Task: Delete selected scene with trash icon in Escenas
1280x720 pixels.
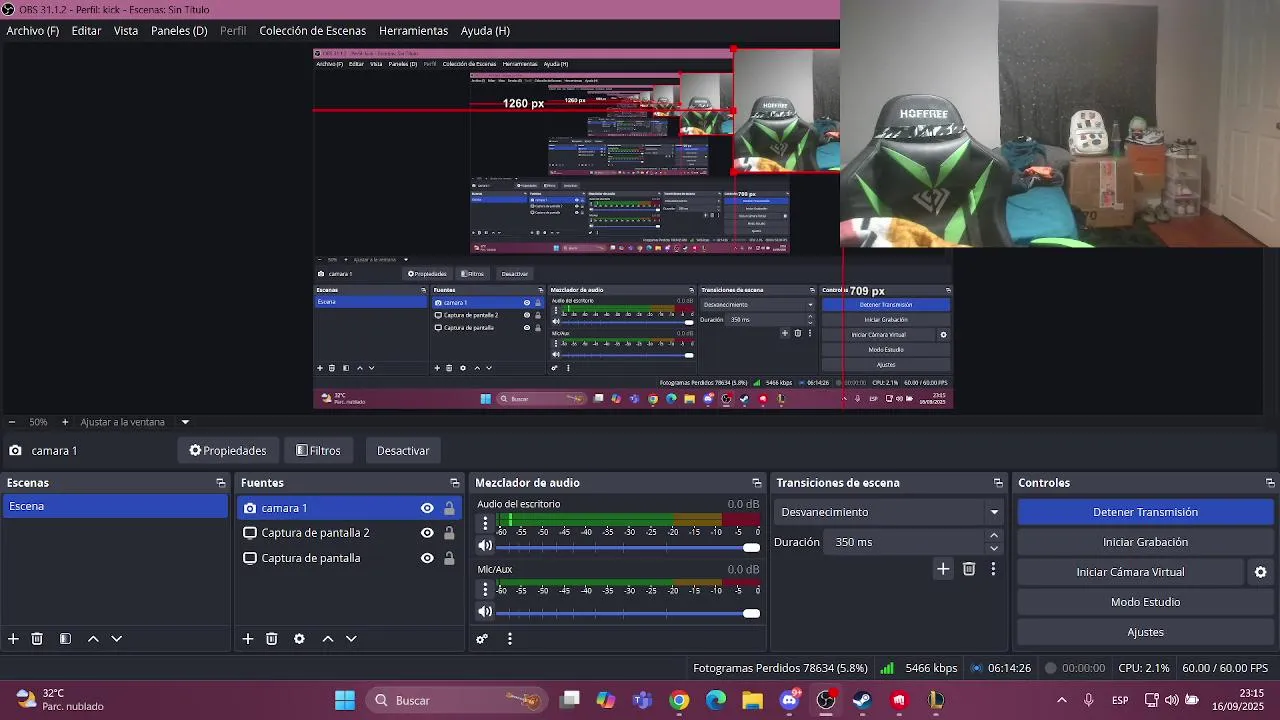Action: pyautogui.click(x=37, y=639)
